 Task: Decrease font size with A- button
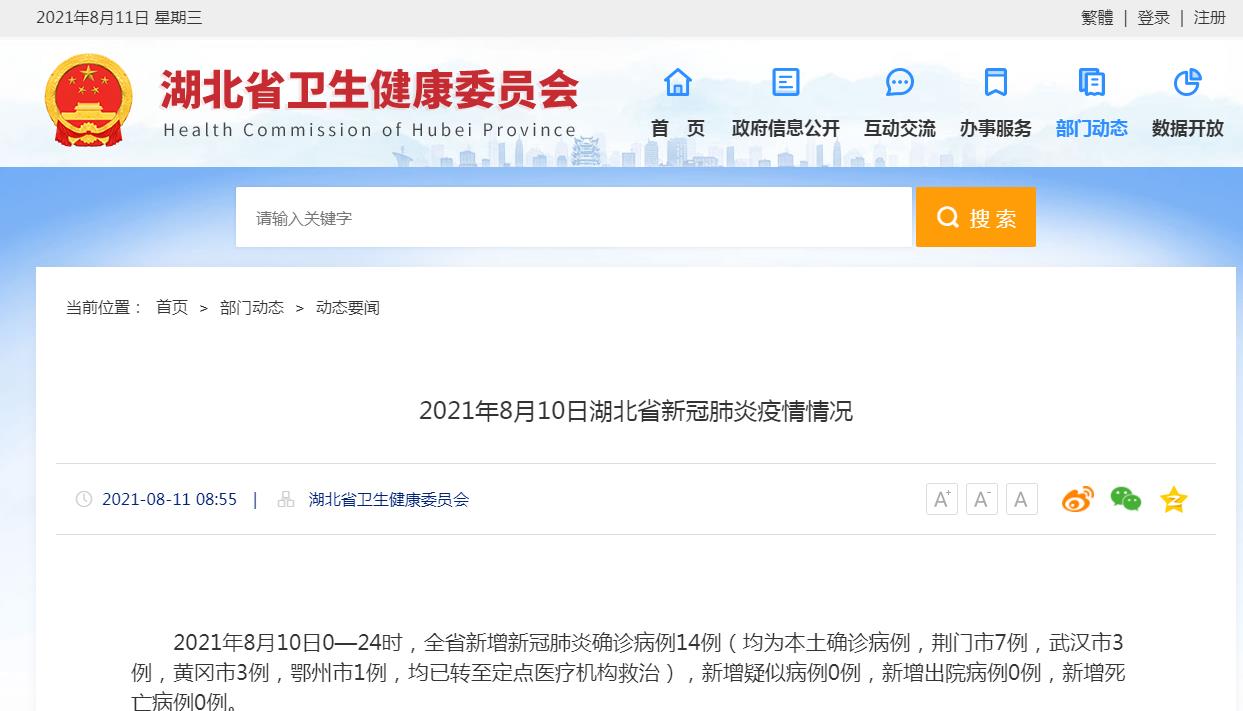pyautogui.click(x=981, y=499)
